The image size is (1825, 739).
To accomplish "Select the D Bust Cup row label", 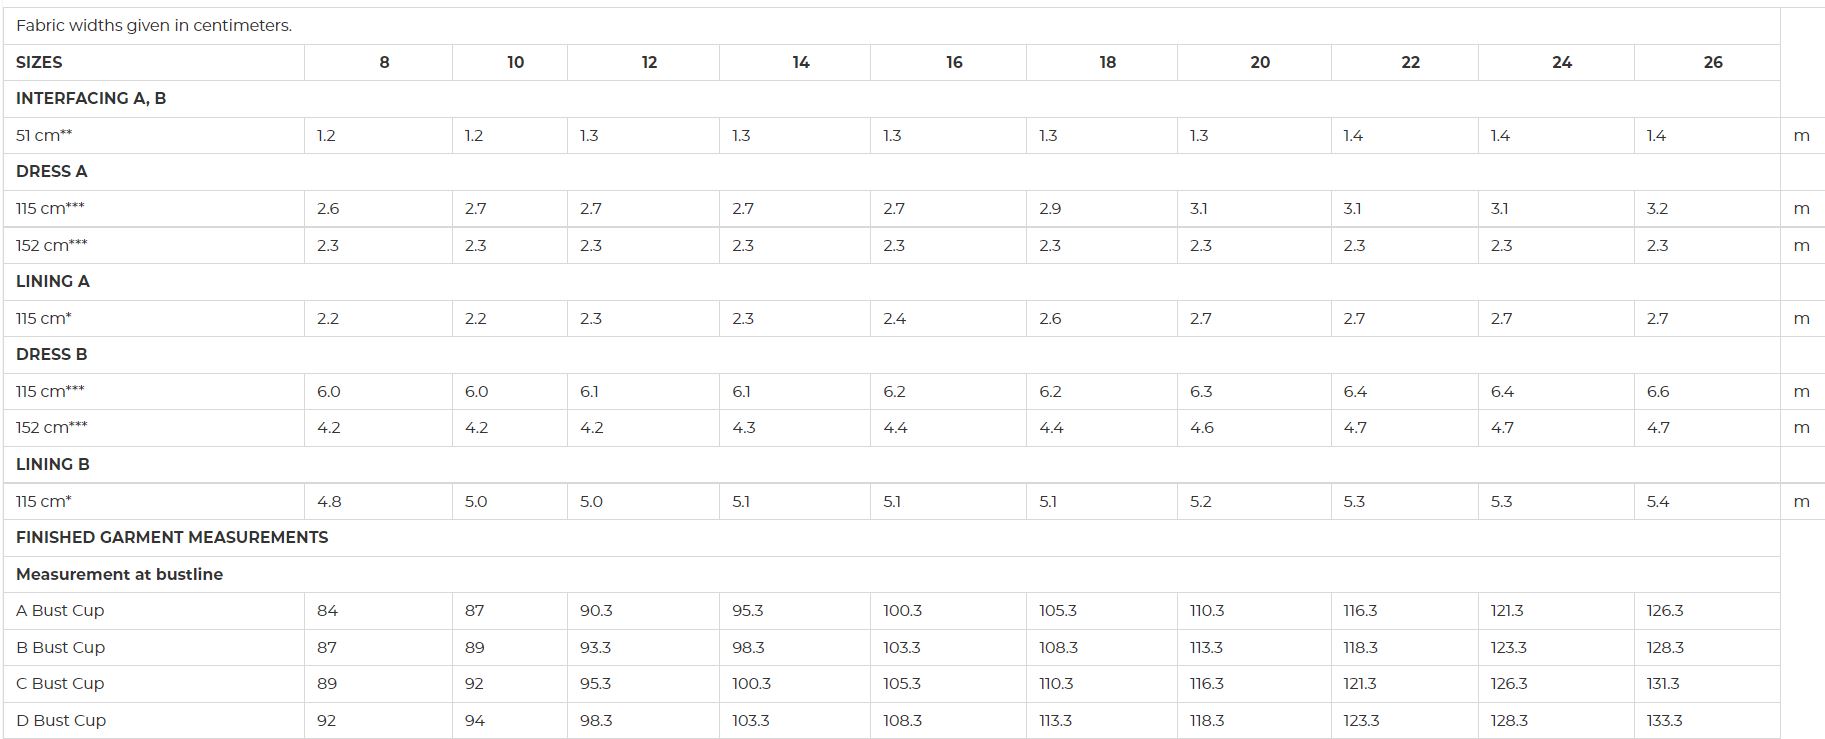I will pyautogui.click(x=61, y=720).
